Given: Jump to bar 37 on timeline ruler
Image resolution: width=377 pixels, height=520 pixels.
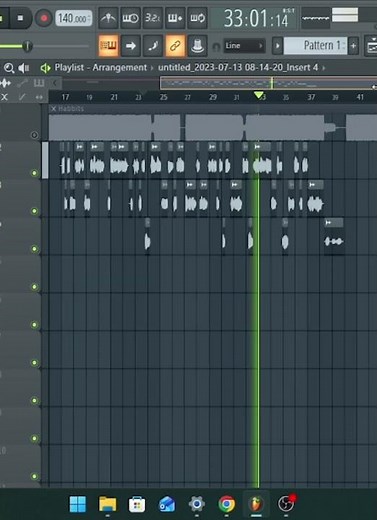Looking at the screenshot, I should [x=311, y=97].
